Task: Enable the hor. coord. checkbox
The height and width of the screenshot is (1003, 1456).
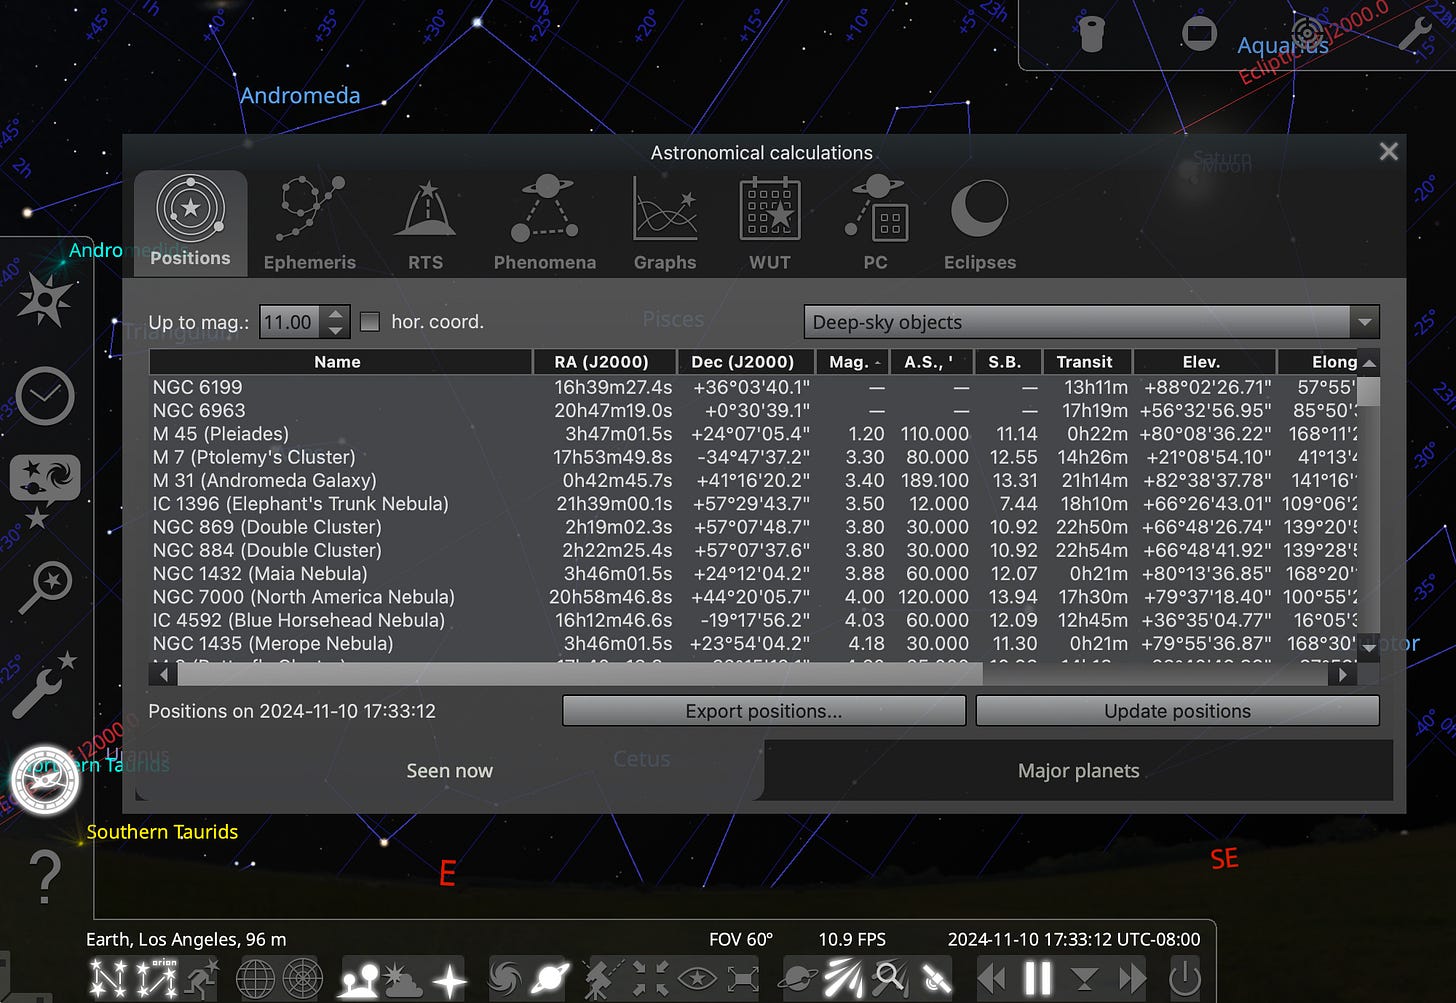Action: coord(370,322)
